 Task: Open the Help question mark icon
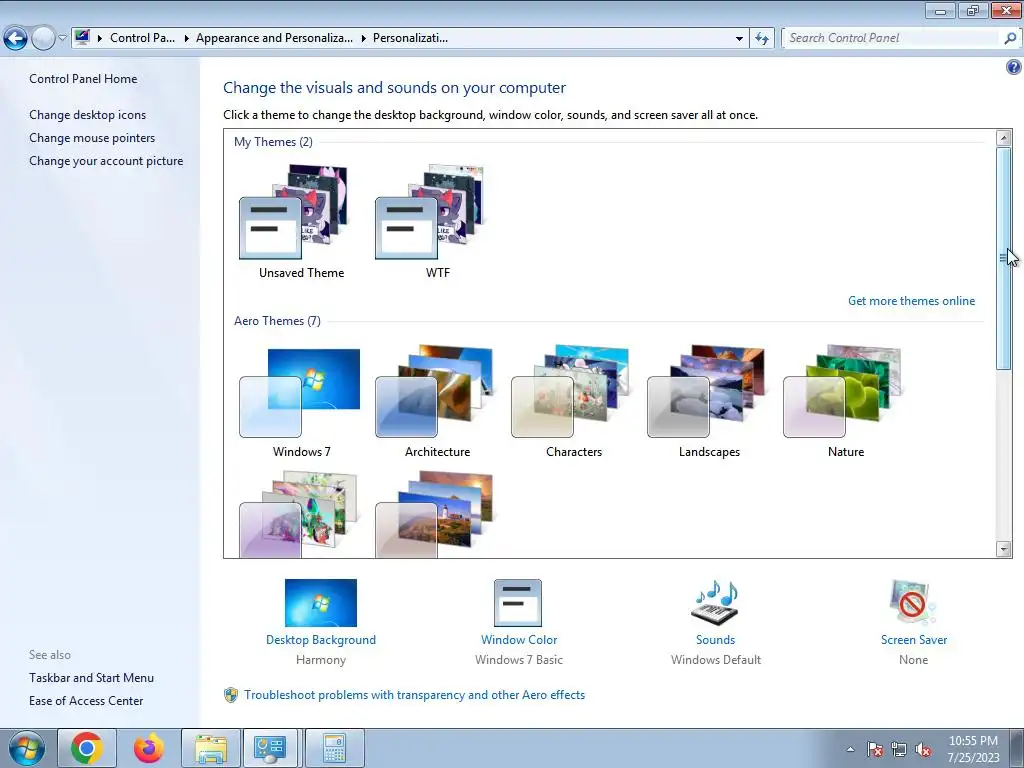click(x=1014, y=67)
